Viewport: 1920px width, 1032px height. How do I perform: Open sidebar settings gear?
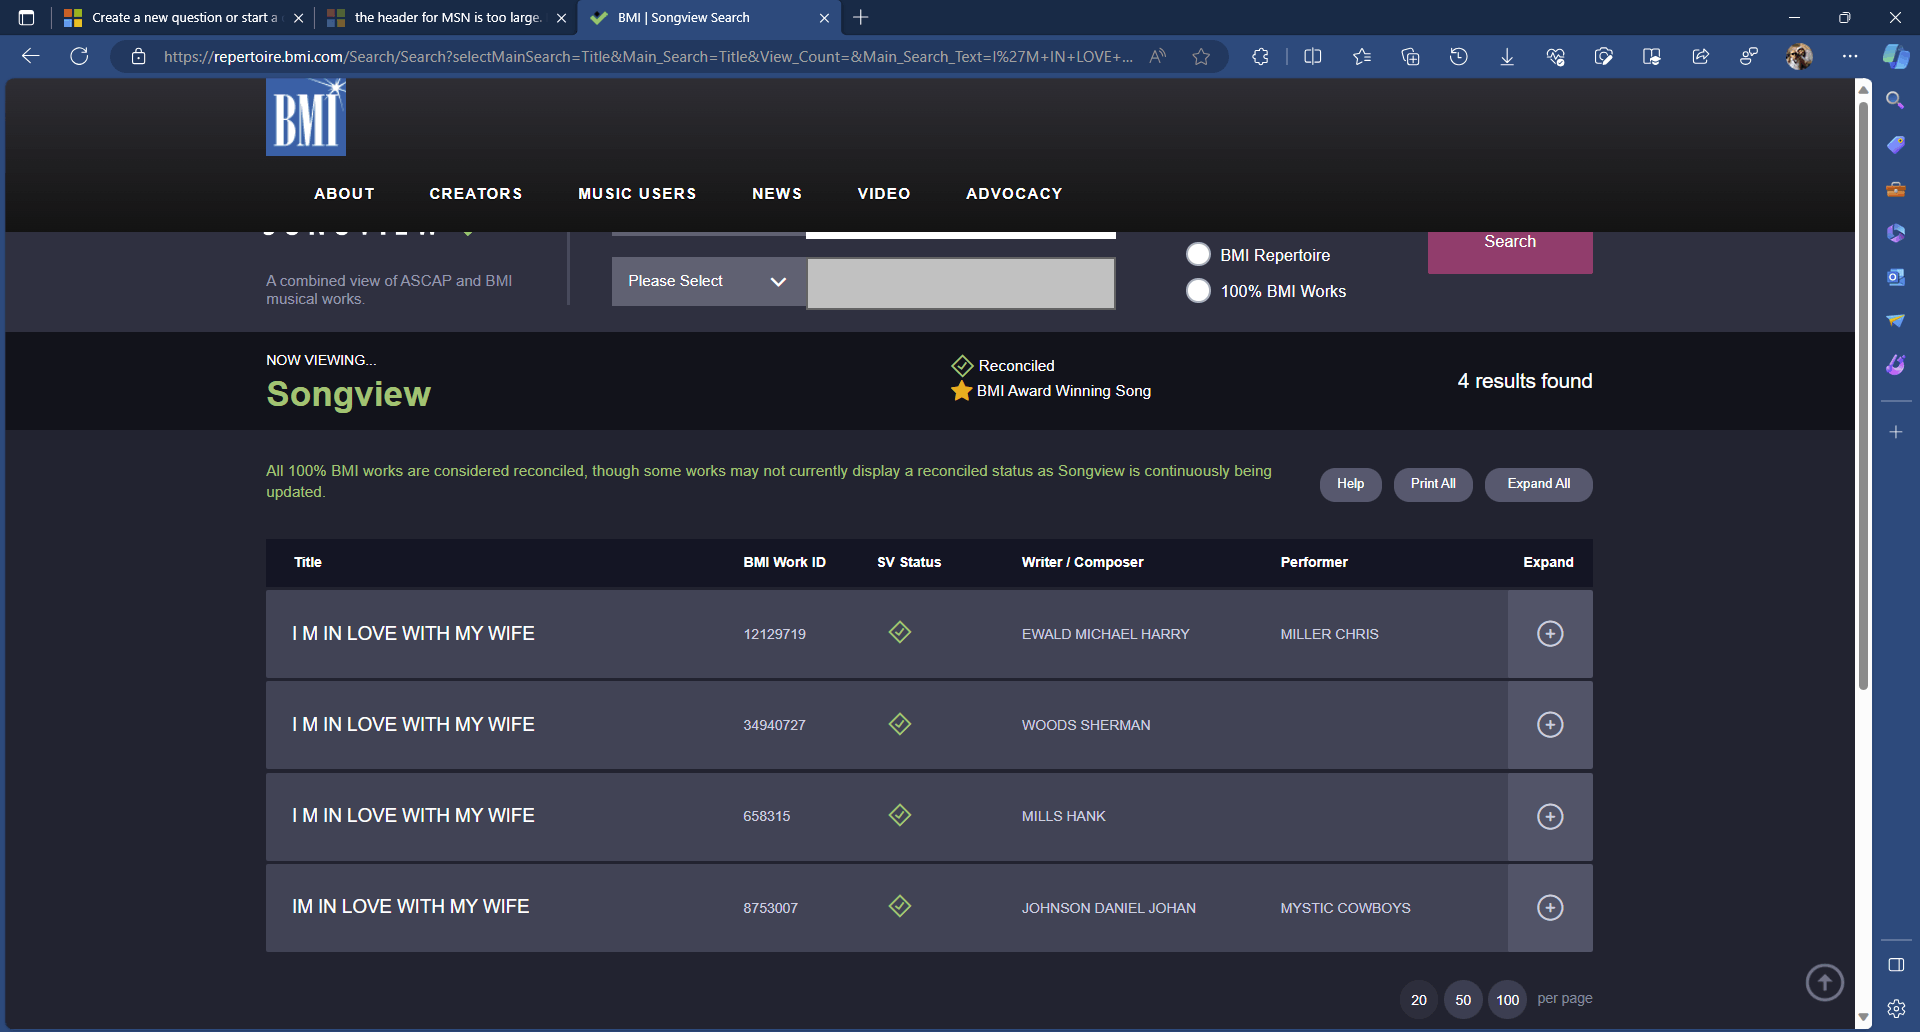coord(1895,1008)
